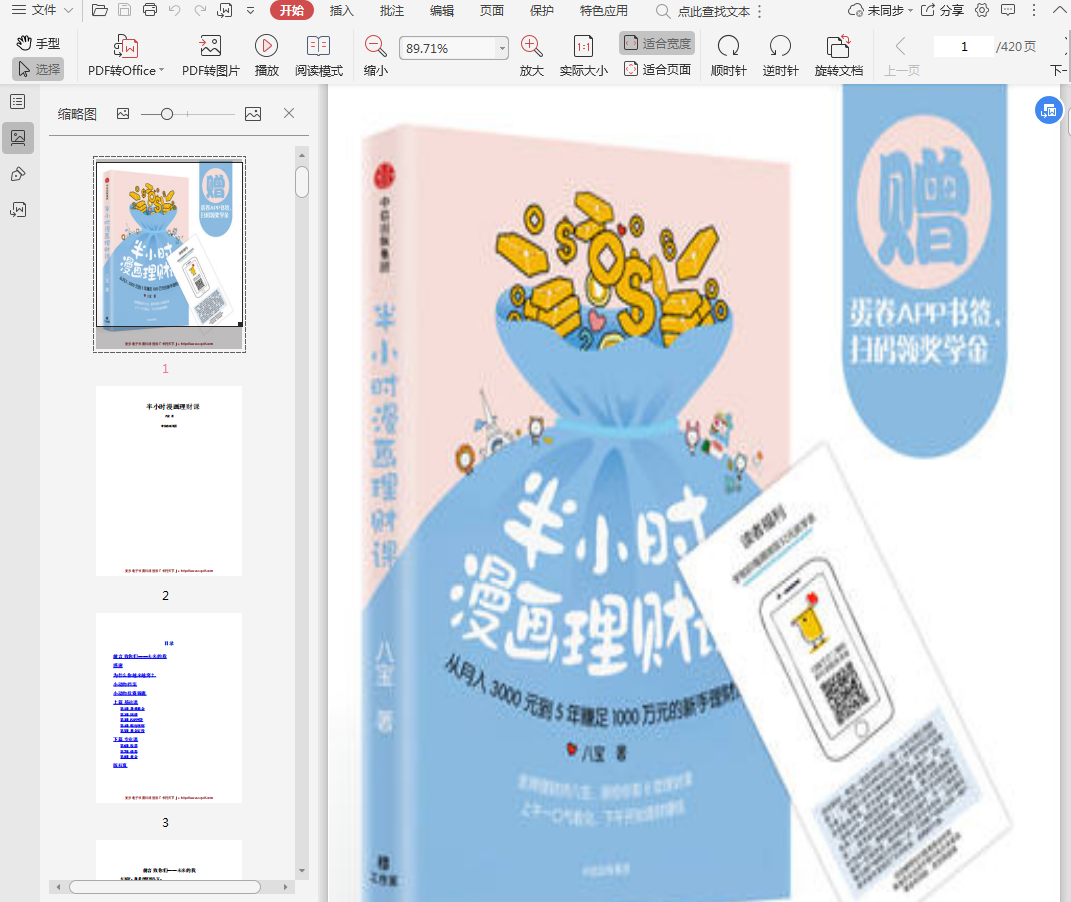Image resolution: width=1071 pixels, height=902 pixels.
Task: Click the print icon
Action: coord(150,10)
